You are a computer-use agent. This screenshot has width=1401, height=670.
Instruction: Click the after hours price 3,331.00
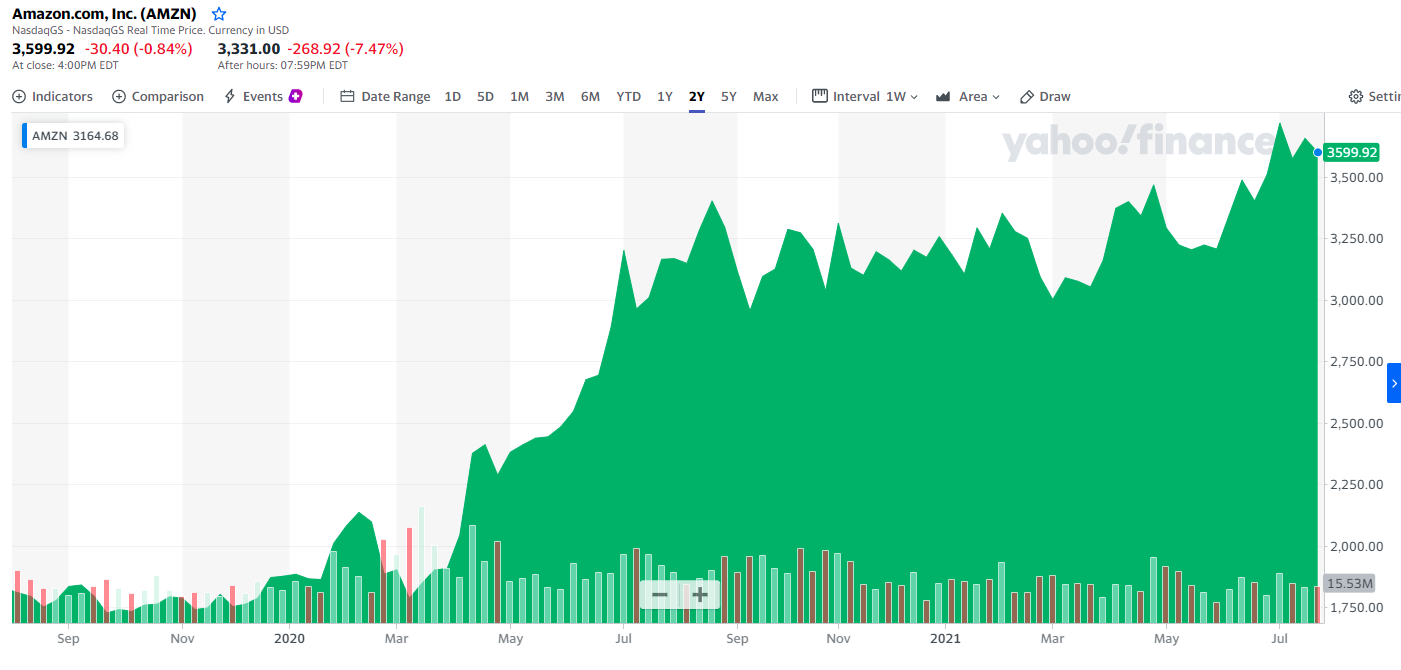pos(249,48)
